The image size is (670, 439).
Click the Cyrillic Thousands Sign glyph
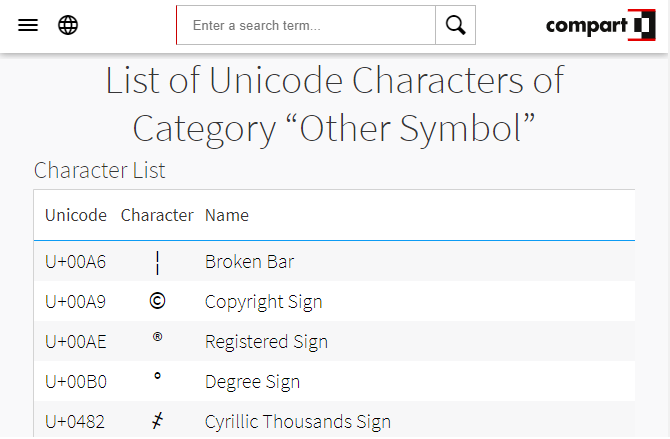(157, 421)
